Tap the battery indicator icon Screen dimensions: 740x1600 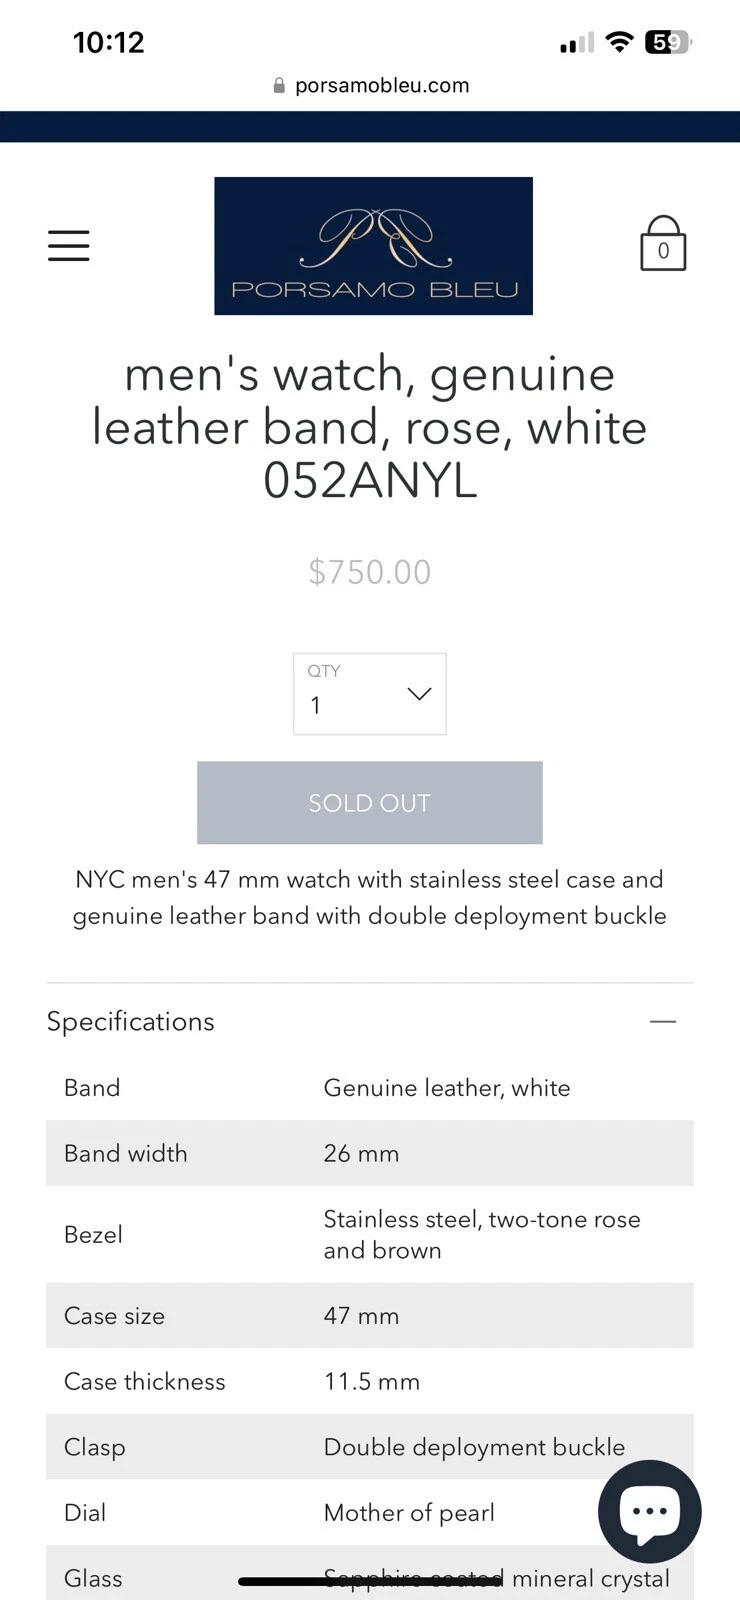[668, 42]
